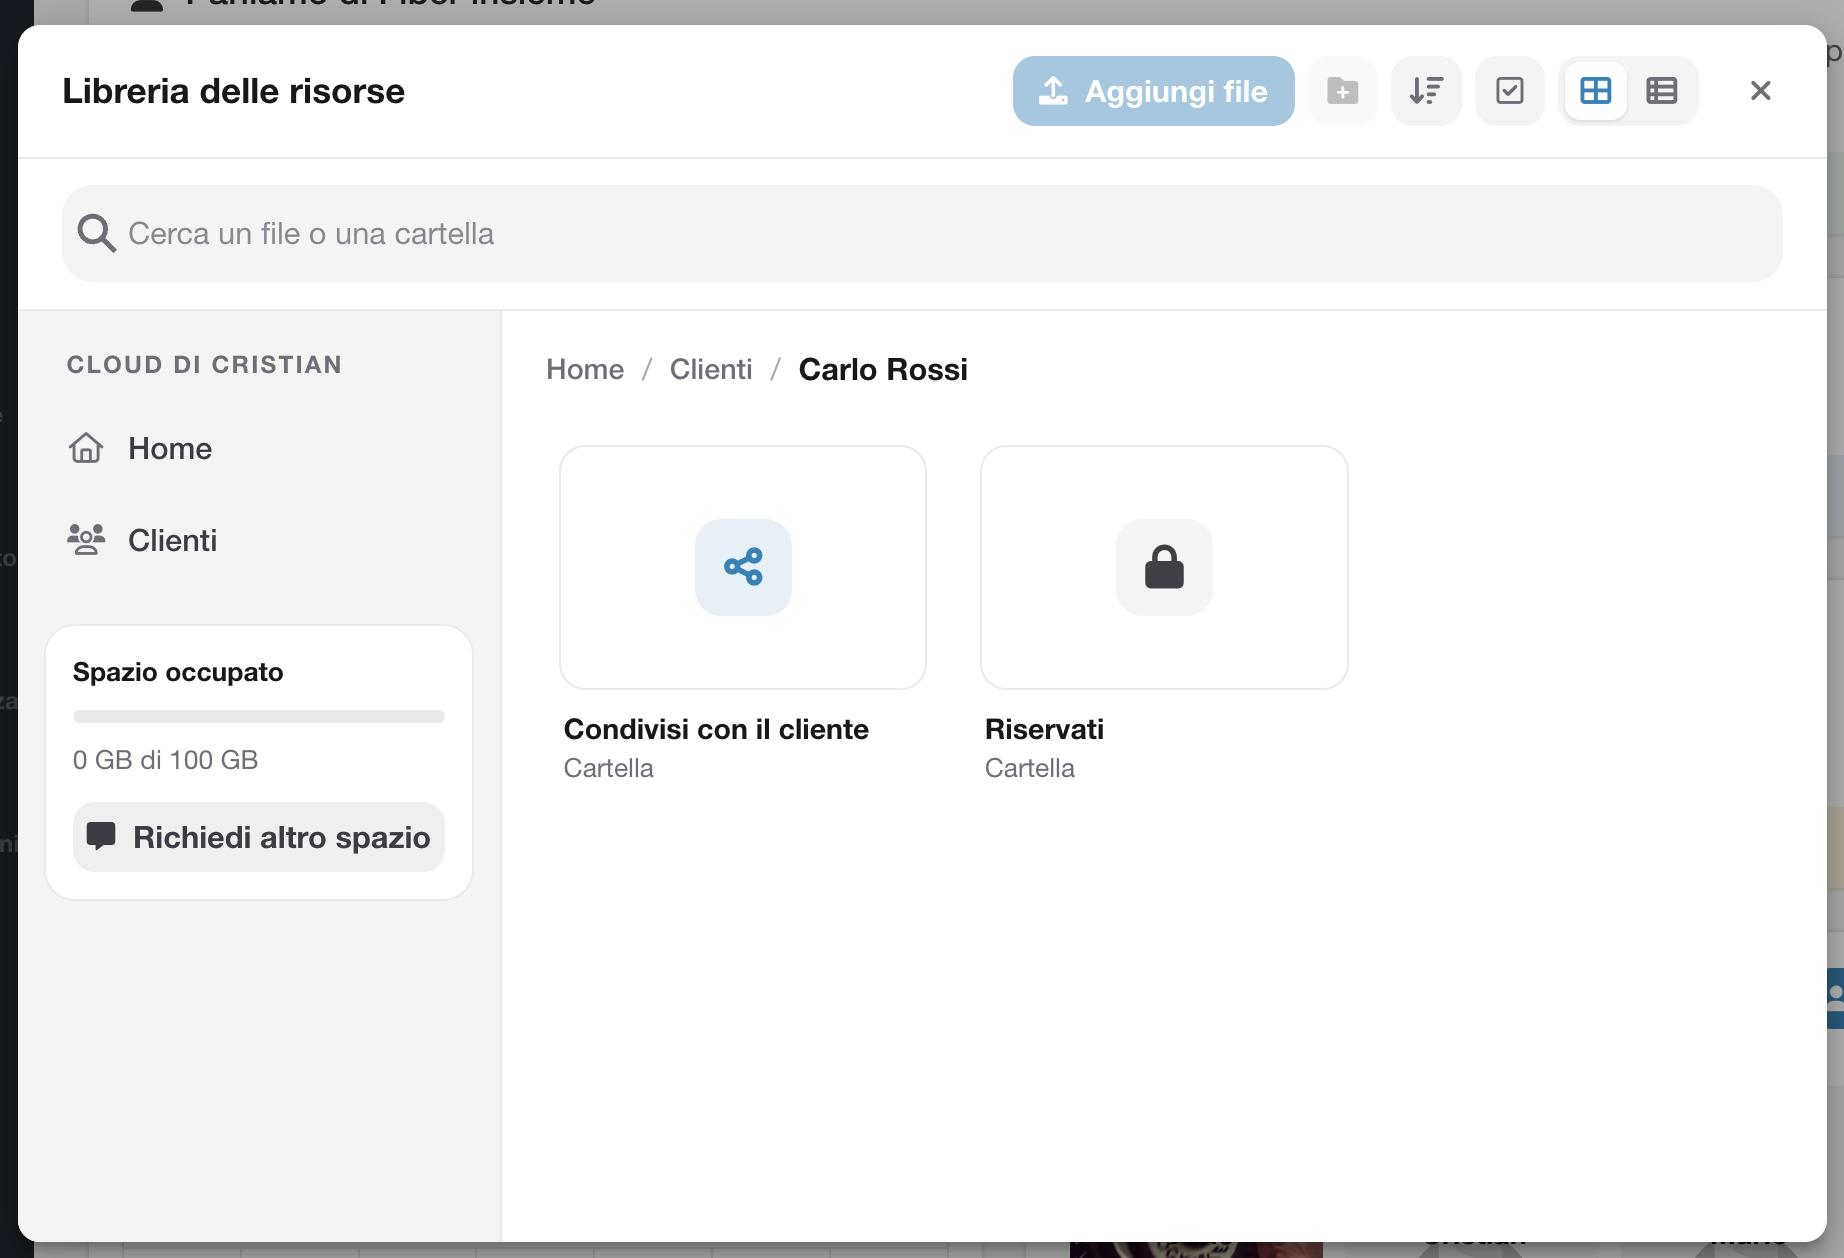1844x1258 pixels.
Task: Focus the file or folder search field
Action: click(922, 233)
